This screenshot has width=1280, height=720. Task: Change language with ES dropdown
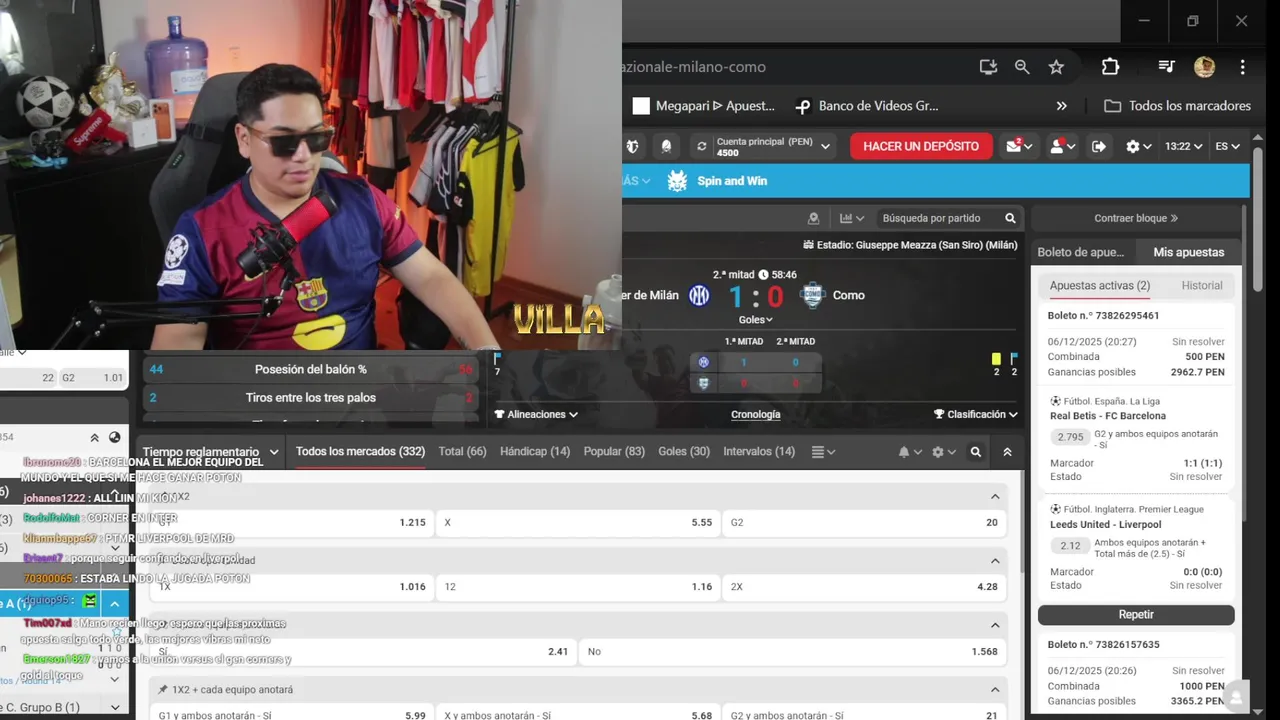(x=1227, y=146)
